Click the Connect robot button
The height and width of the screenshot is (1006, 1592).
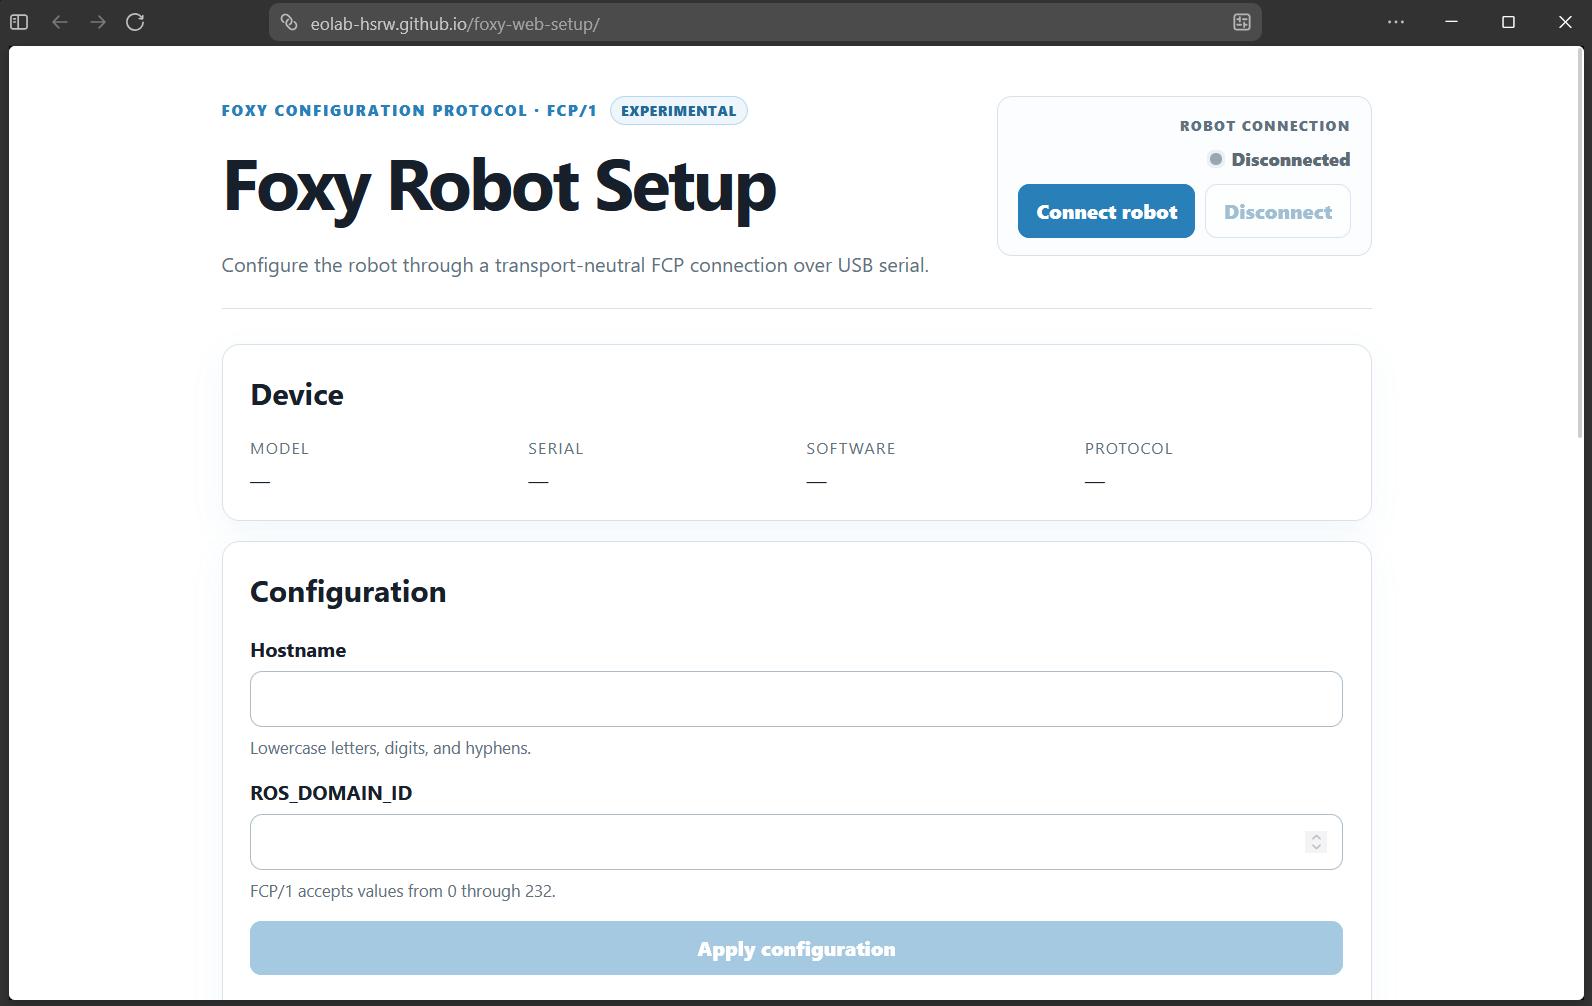pyautogui.click(x=1106, y=211)
